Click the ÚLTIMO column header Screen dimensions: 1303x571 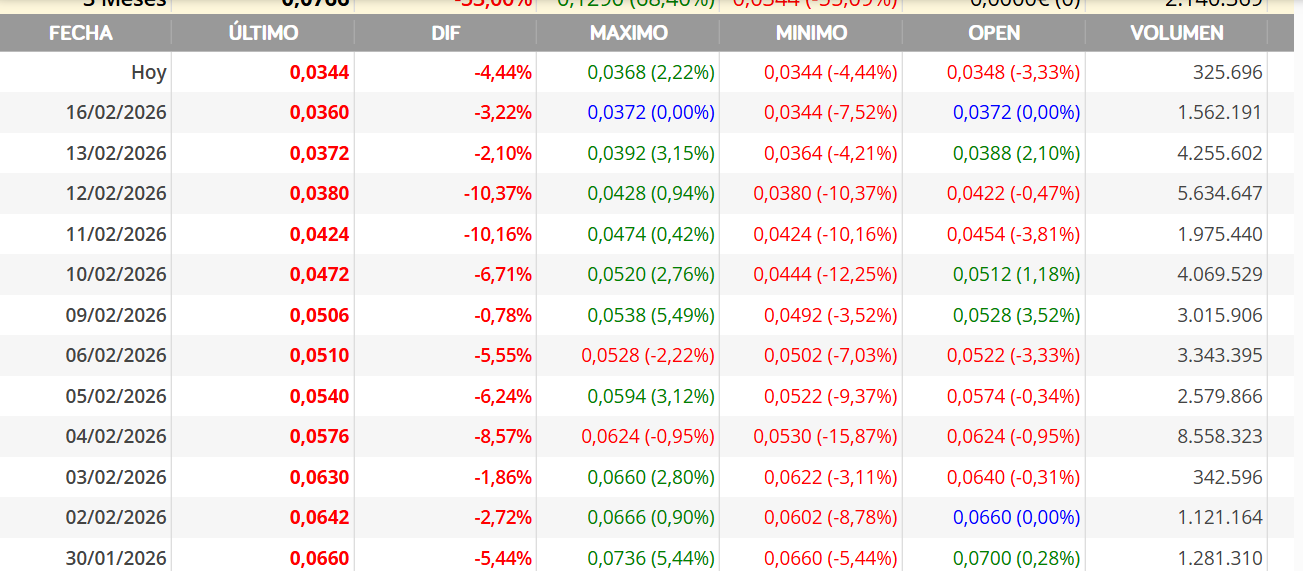point(263,33)
